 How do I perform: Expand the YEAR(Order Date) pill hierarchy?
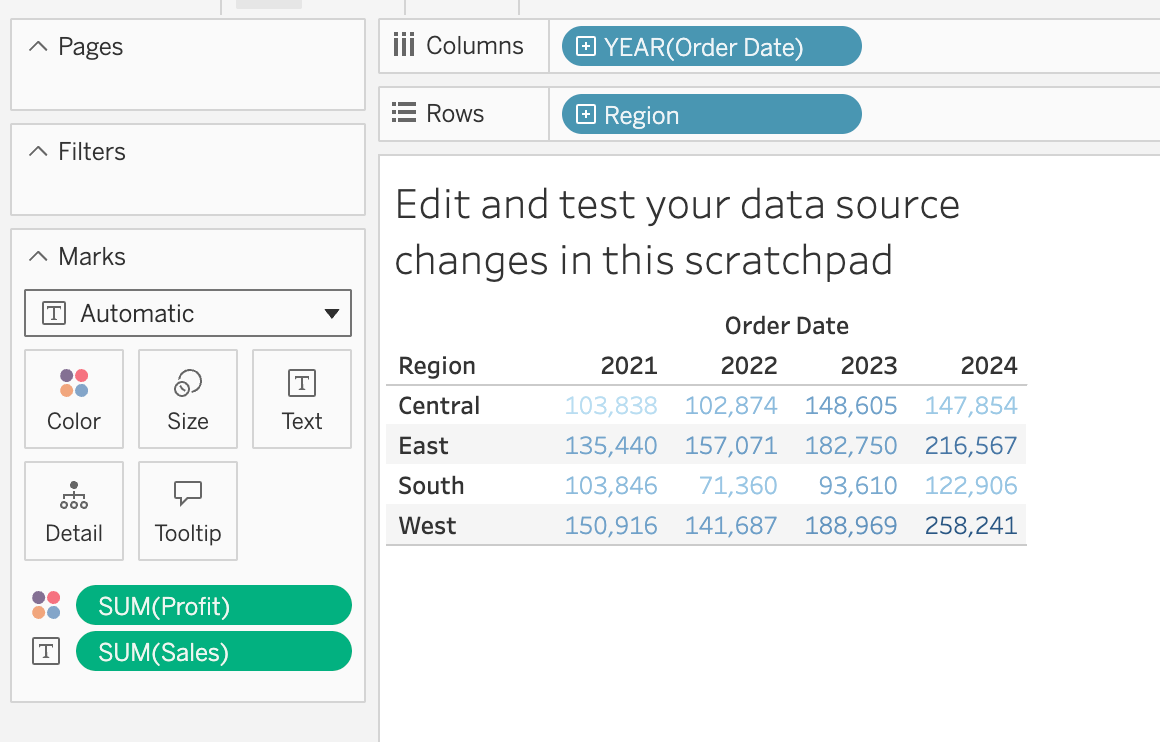585,45
